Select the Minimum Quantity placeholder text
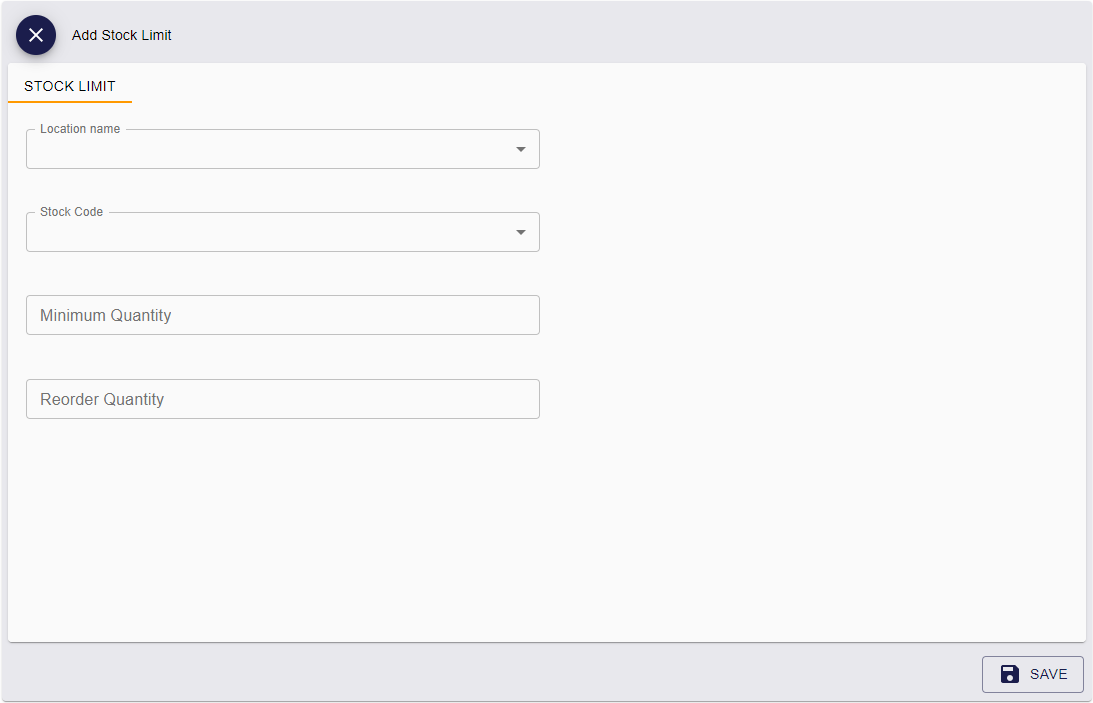 105,315
